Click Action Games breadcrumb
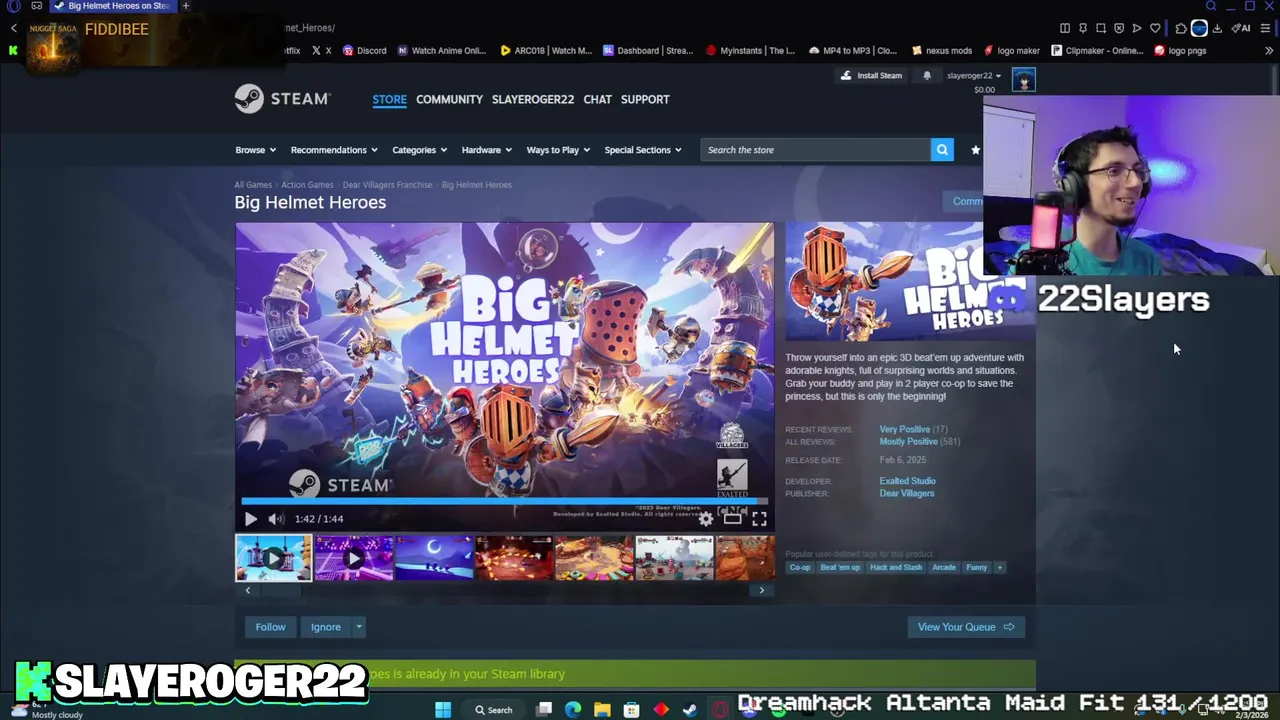Image resolution: width=1280 pixels, height=720 pixels. (x=307, y=185)
